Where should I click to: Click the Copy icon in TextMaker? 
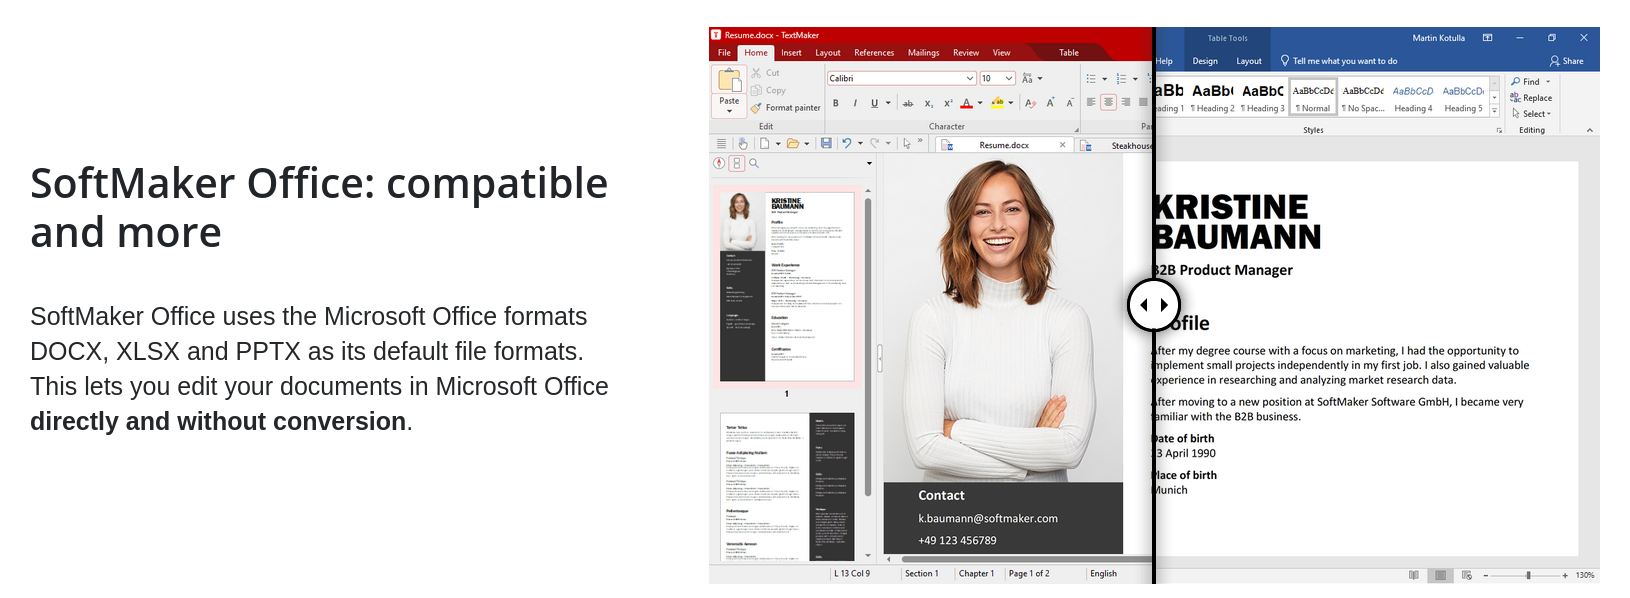click(x=757, y=90)
